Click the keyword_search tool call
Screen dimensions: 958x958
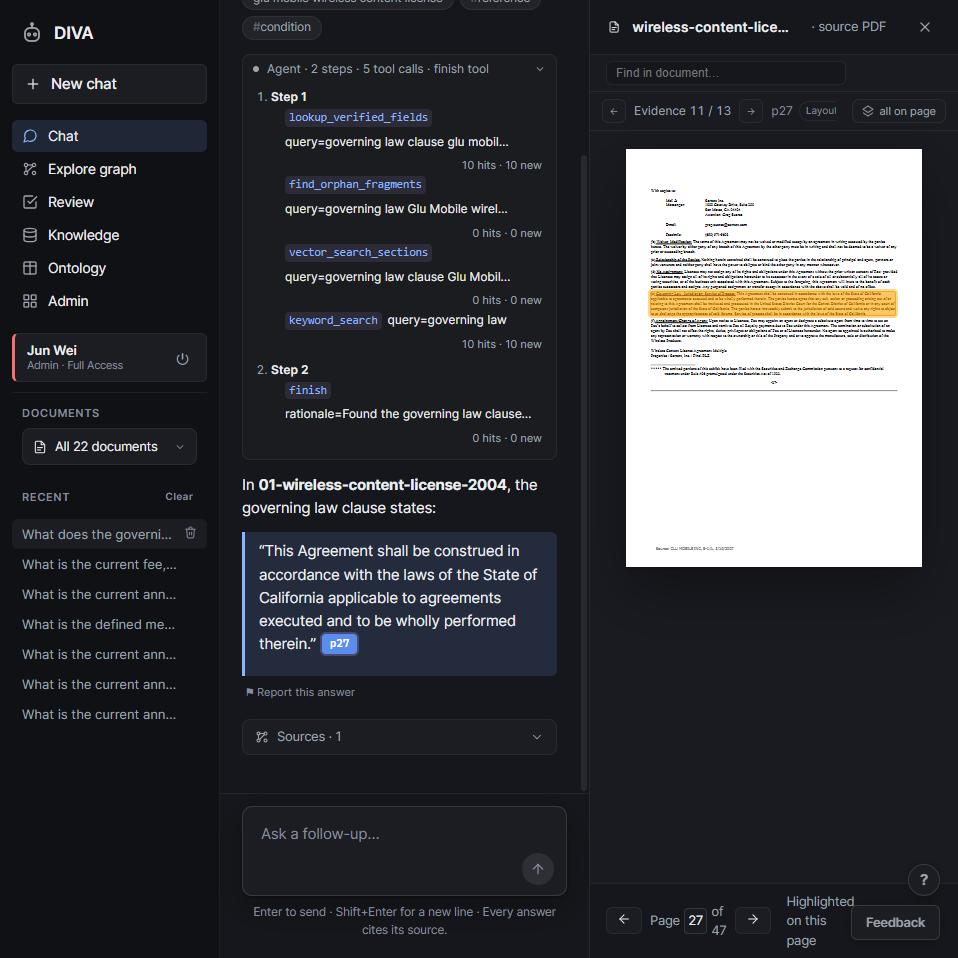(333, 320)
